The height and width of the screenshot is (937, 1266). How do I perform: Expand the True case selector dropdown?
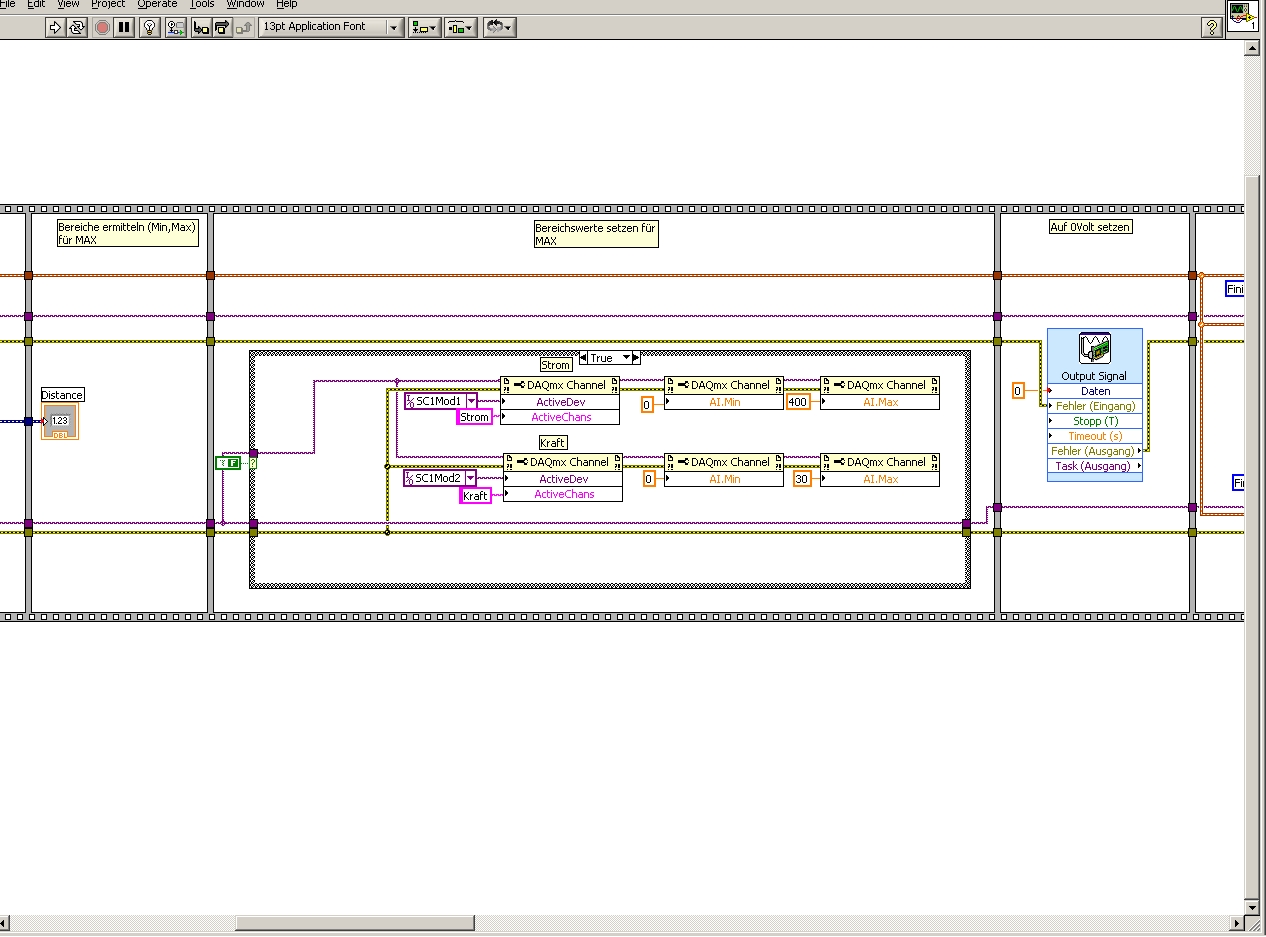click(x=627, y=358)
